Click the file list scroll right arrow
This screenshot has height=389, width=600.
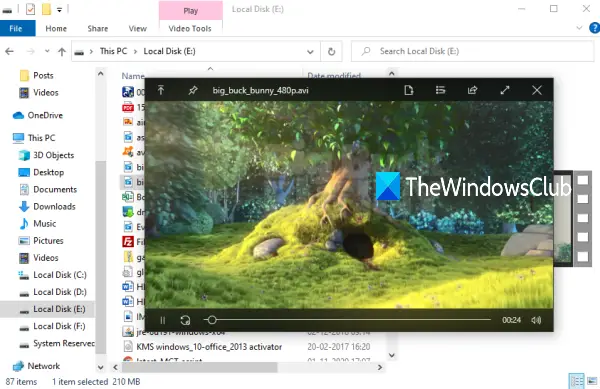[x=380, y=367]
